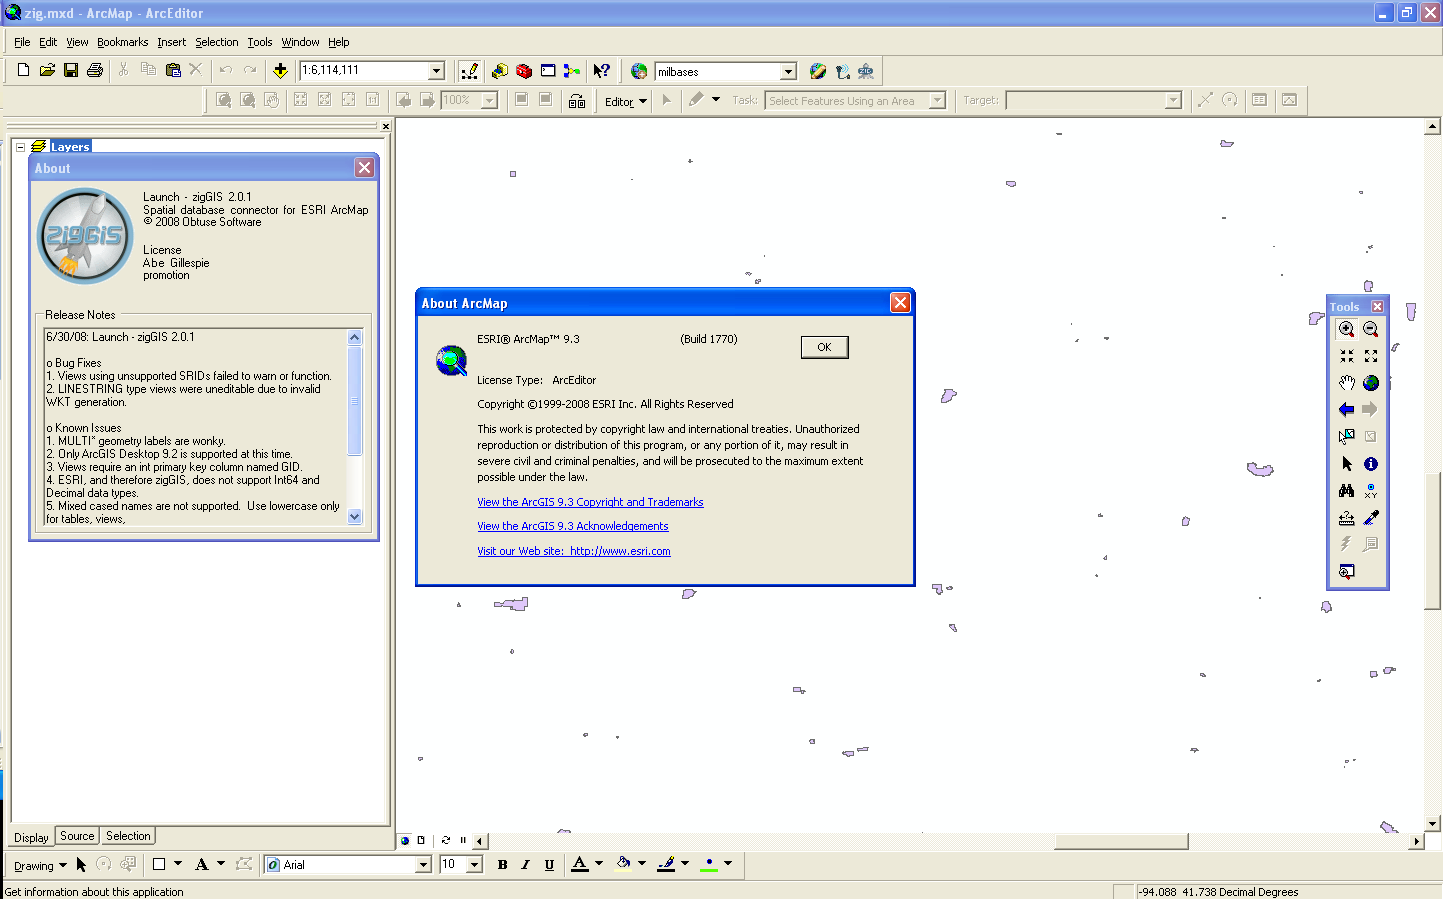This screenshot has height=899, width=1443.
Task: Switch to the Selection tab
Action: click(x=128, y=836)
